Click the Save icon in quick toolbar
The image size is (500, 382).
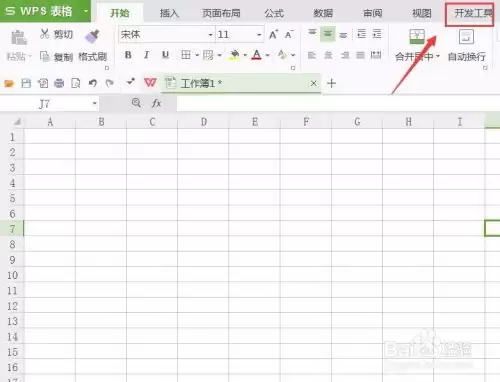click(26, 83)
